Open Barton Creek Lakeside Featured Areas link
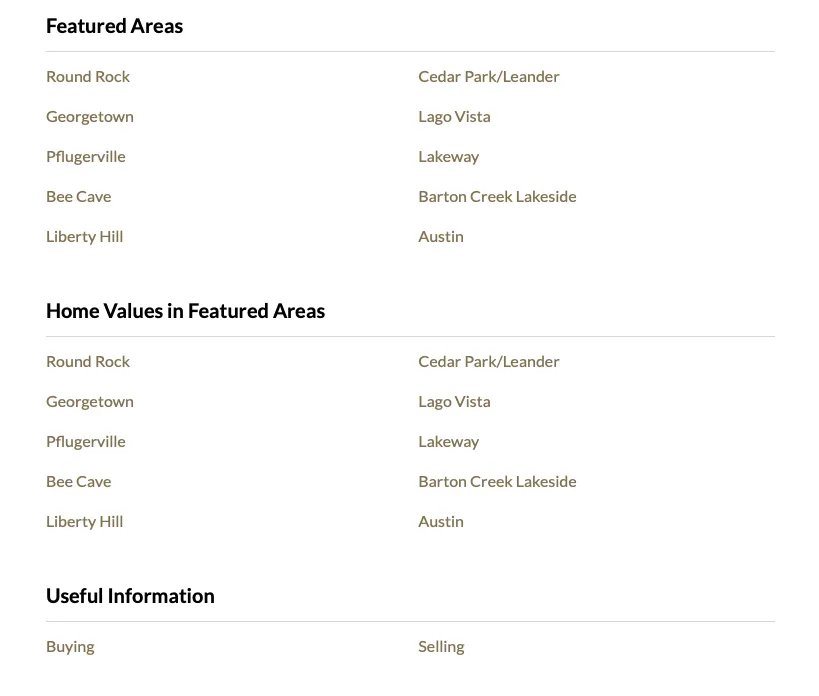This screenshot has width=819, height=696. coord(497,197)
